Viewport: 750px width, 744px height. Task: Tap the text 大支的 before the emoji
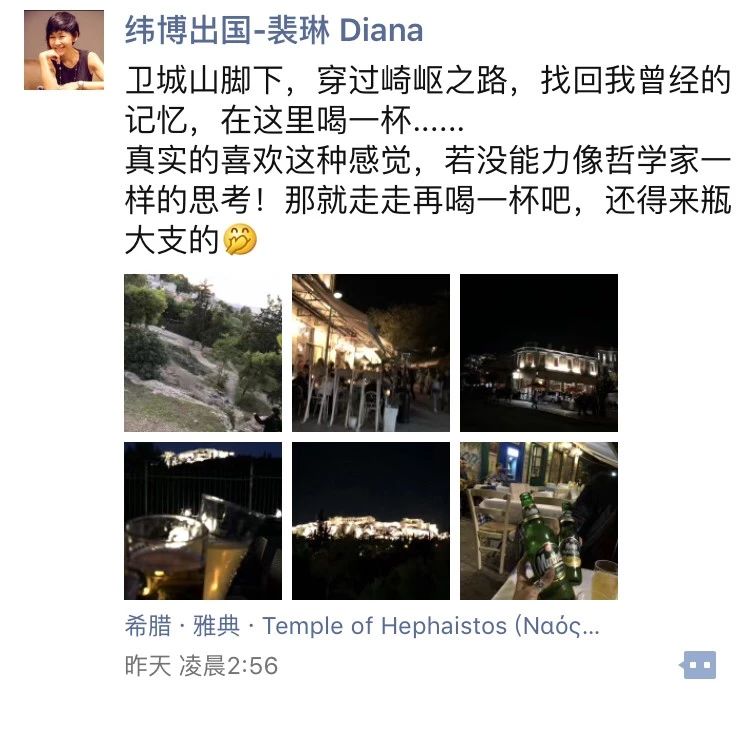[x=172, y=240]
